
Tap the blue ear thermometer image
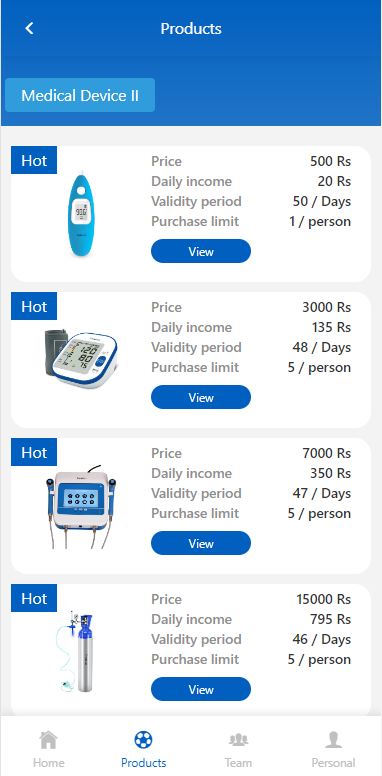(x=81, y=214)
